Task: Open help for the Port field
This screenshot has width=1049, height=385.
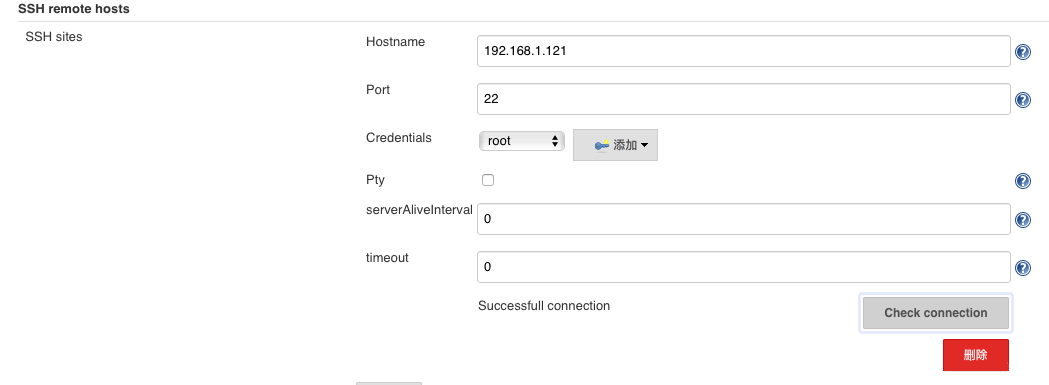Action: click(1022, 100)
